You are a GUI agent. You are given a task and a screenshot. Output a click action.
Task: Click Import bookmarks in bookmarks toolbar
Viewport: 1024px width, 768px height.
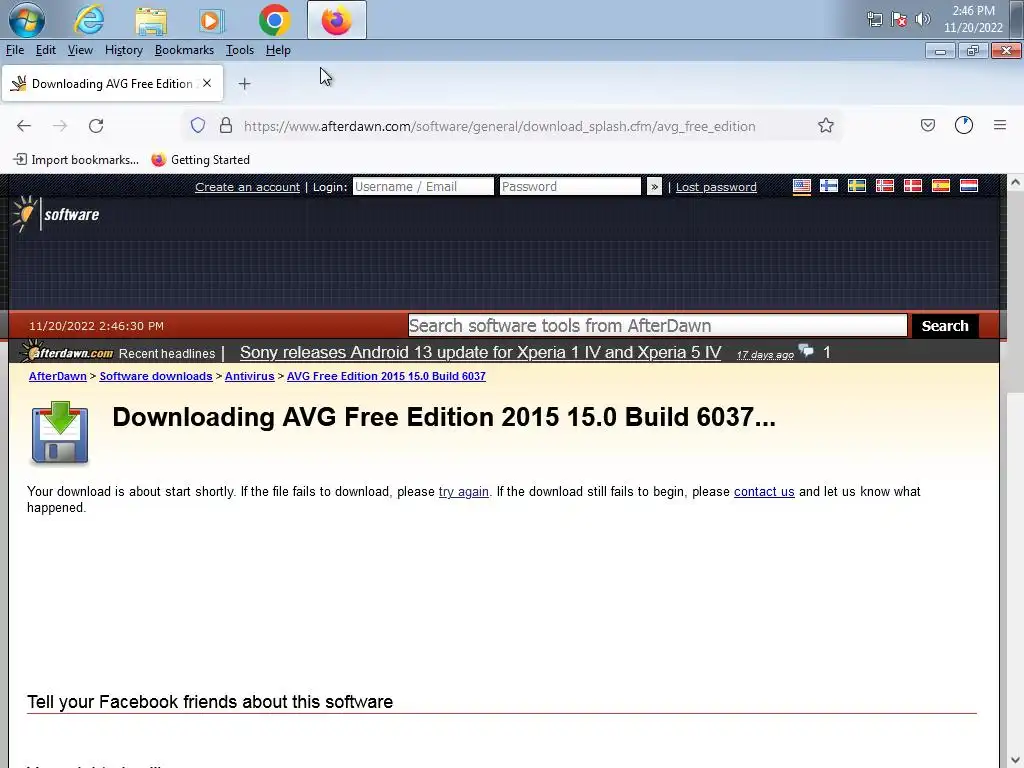77,159
